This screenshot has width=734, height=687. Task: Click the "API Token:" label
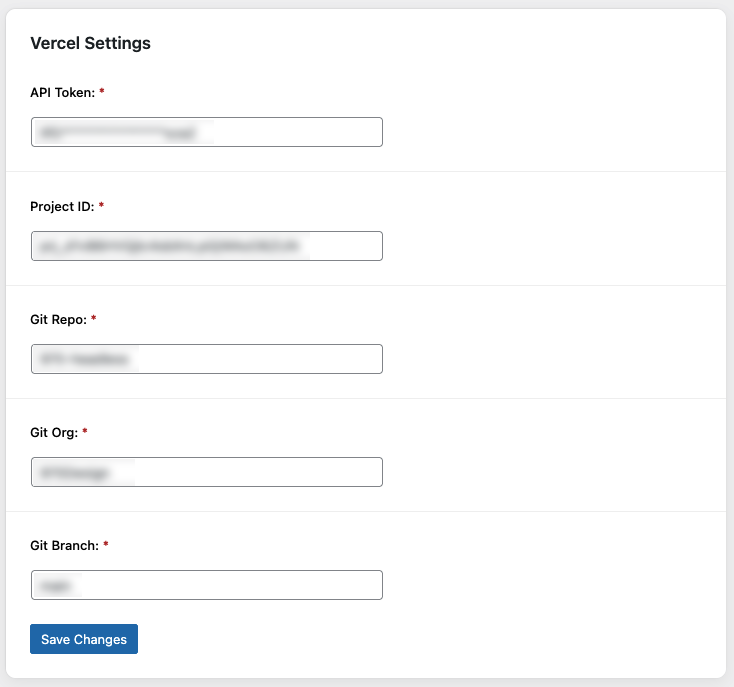[x=63, y=93]
